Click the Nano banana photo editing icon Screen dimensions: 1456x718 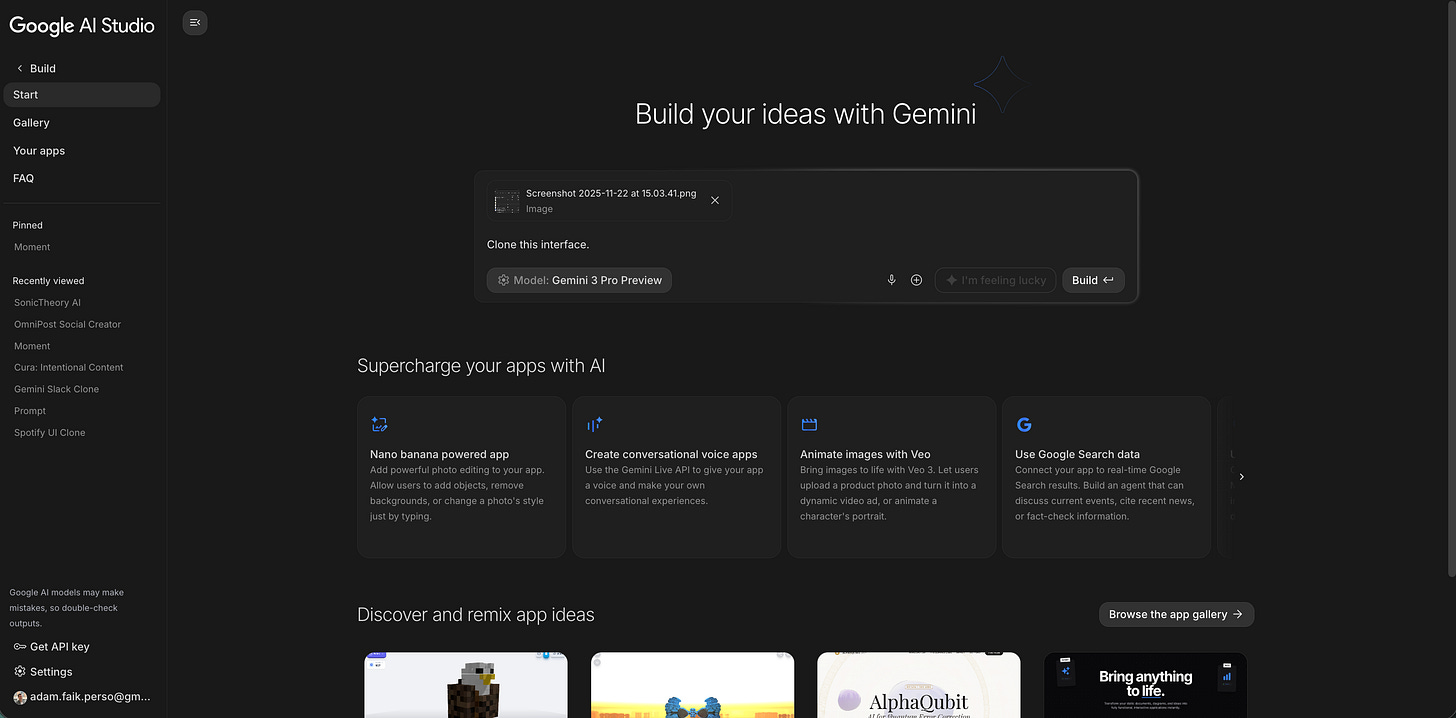(x=379, y=423)
